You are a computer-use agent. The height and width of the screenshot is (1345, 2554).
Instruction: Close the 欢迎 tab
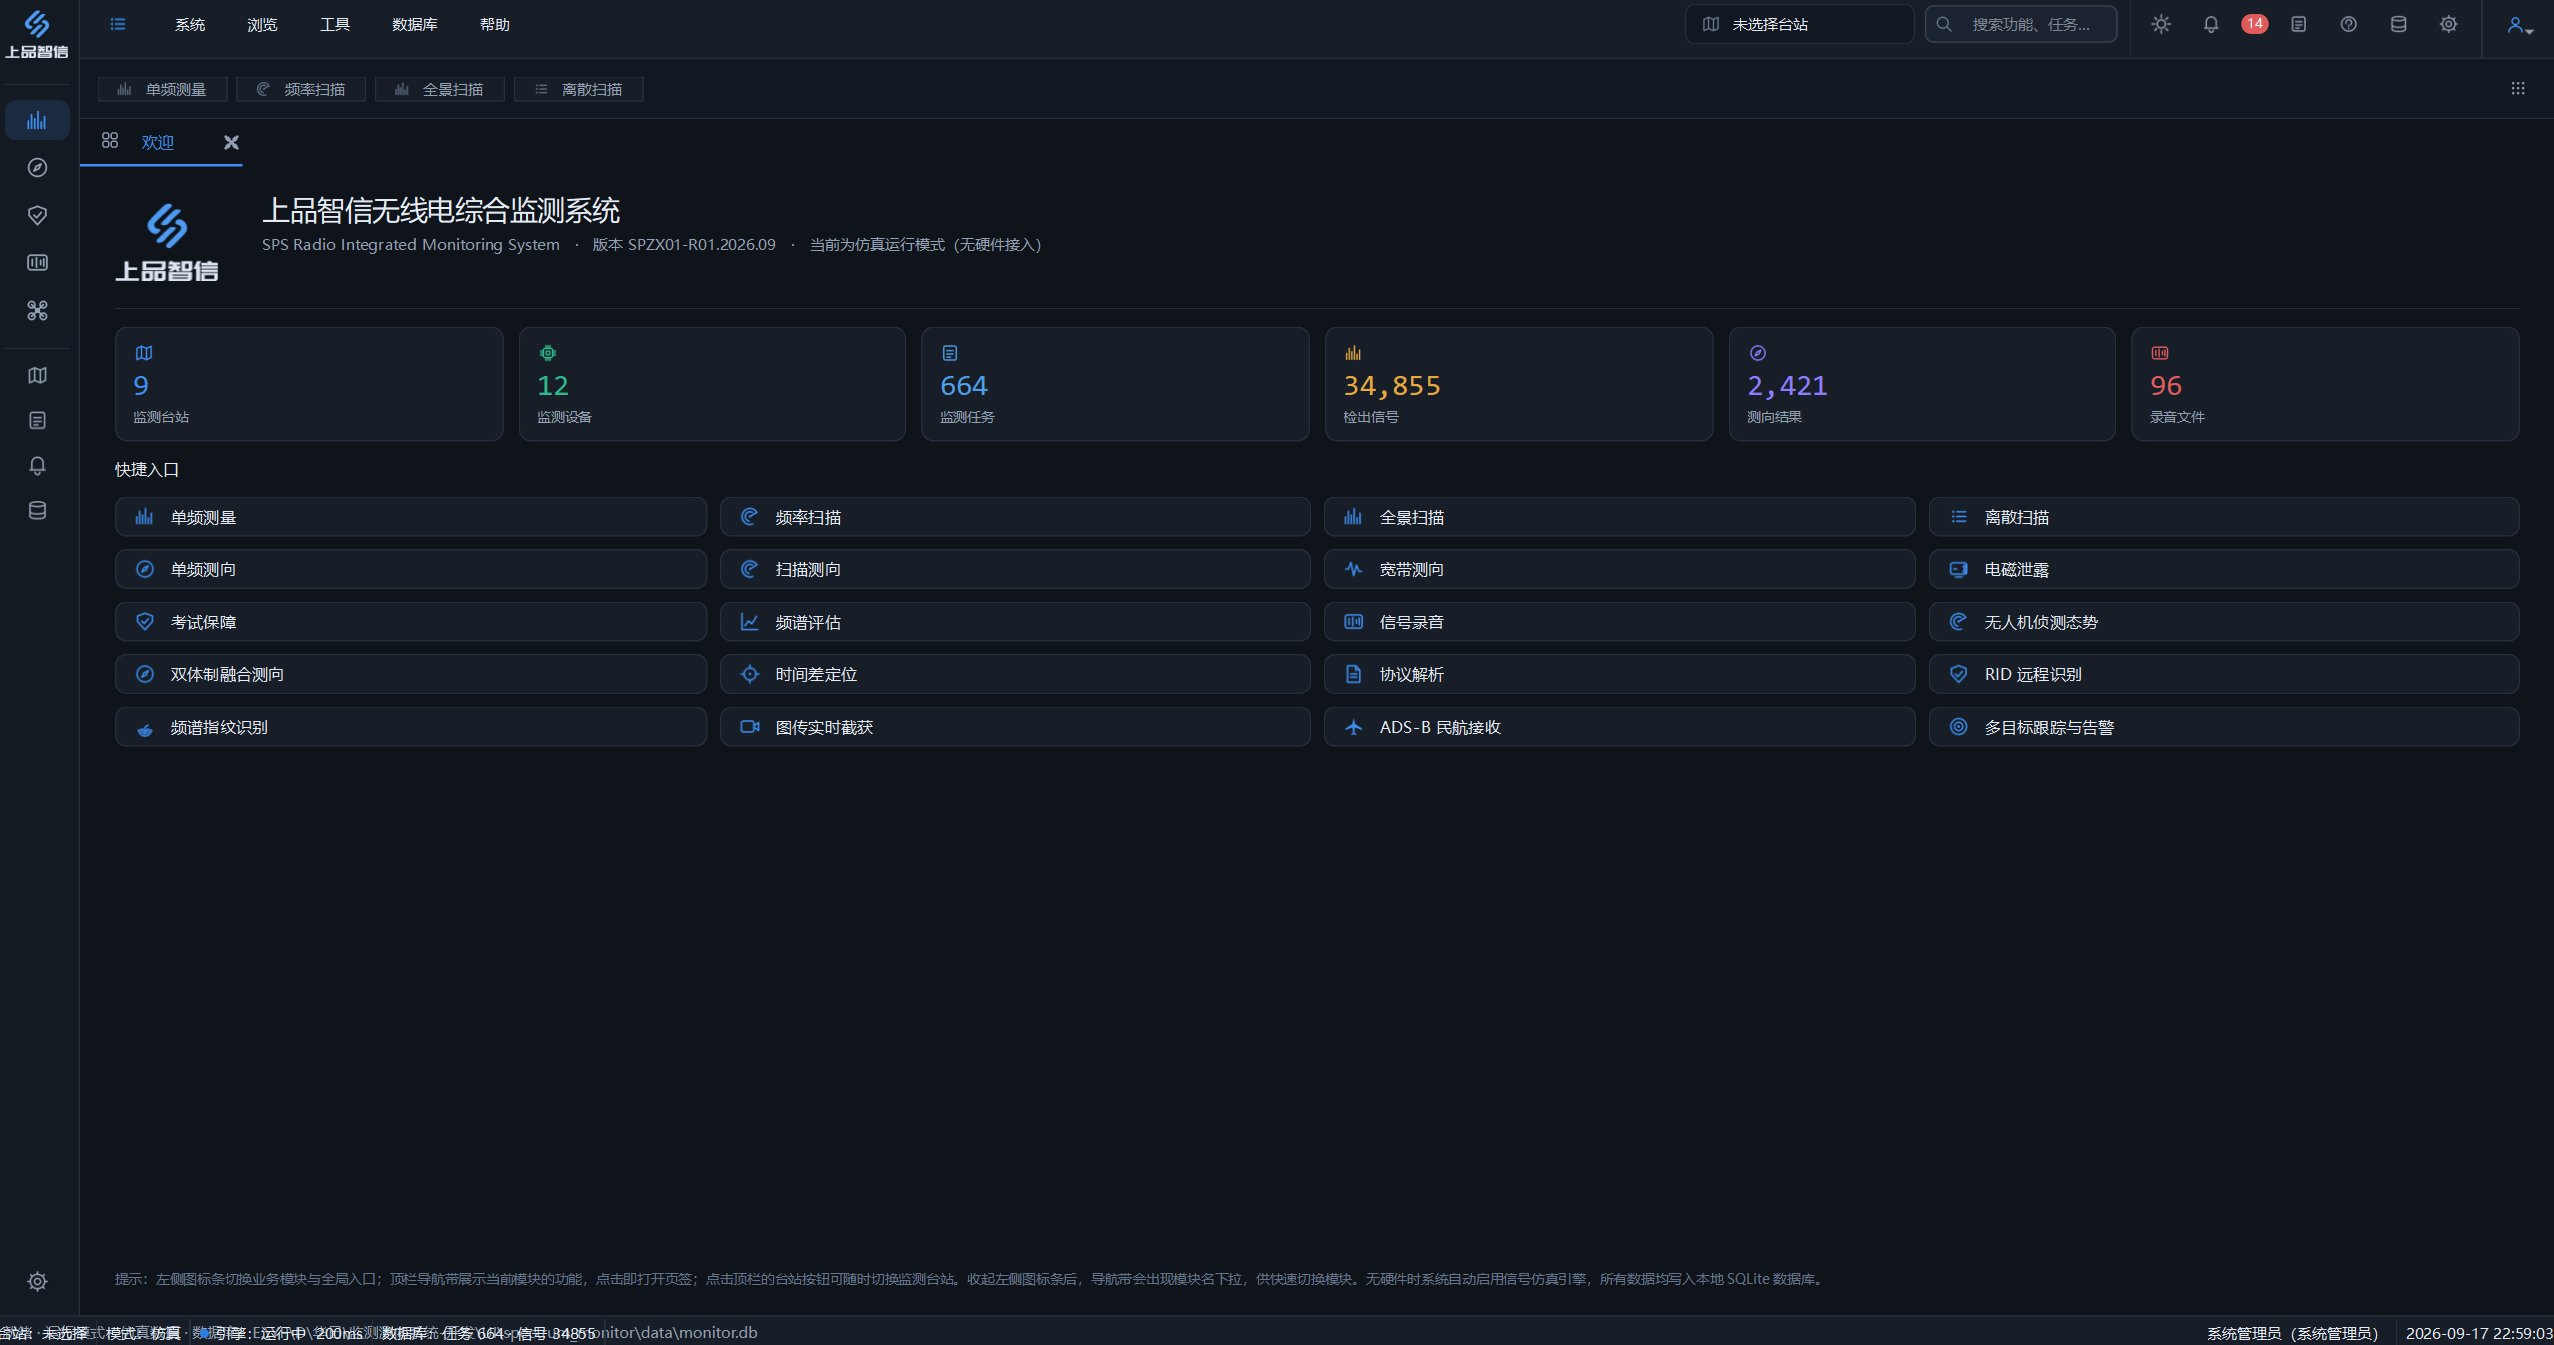click(231, 142)
